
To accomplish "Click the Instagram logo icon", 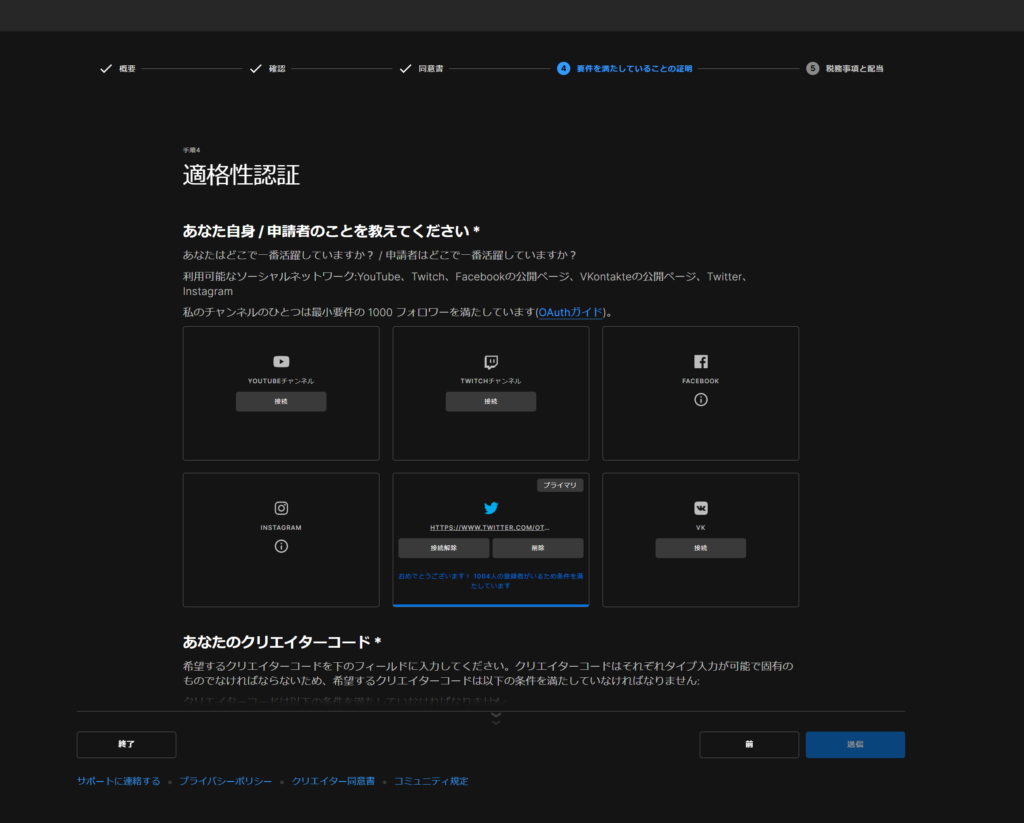I will click(281, 508).
